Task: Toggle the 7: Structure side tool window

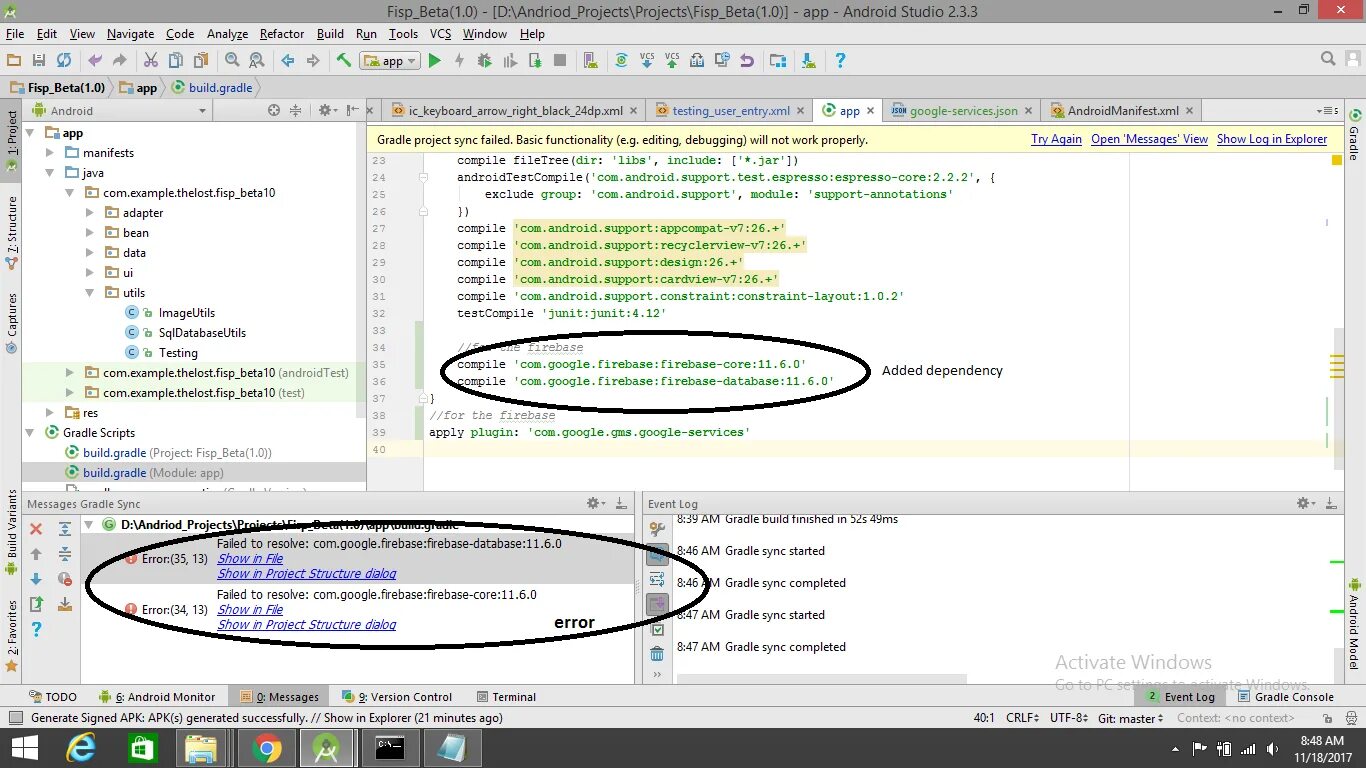Action: pos(12,233)
